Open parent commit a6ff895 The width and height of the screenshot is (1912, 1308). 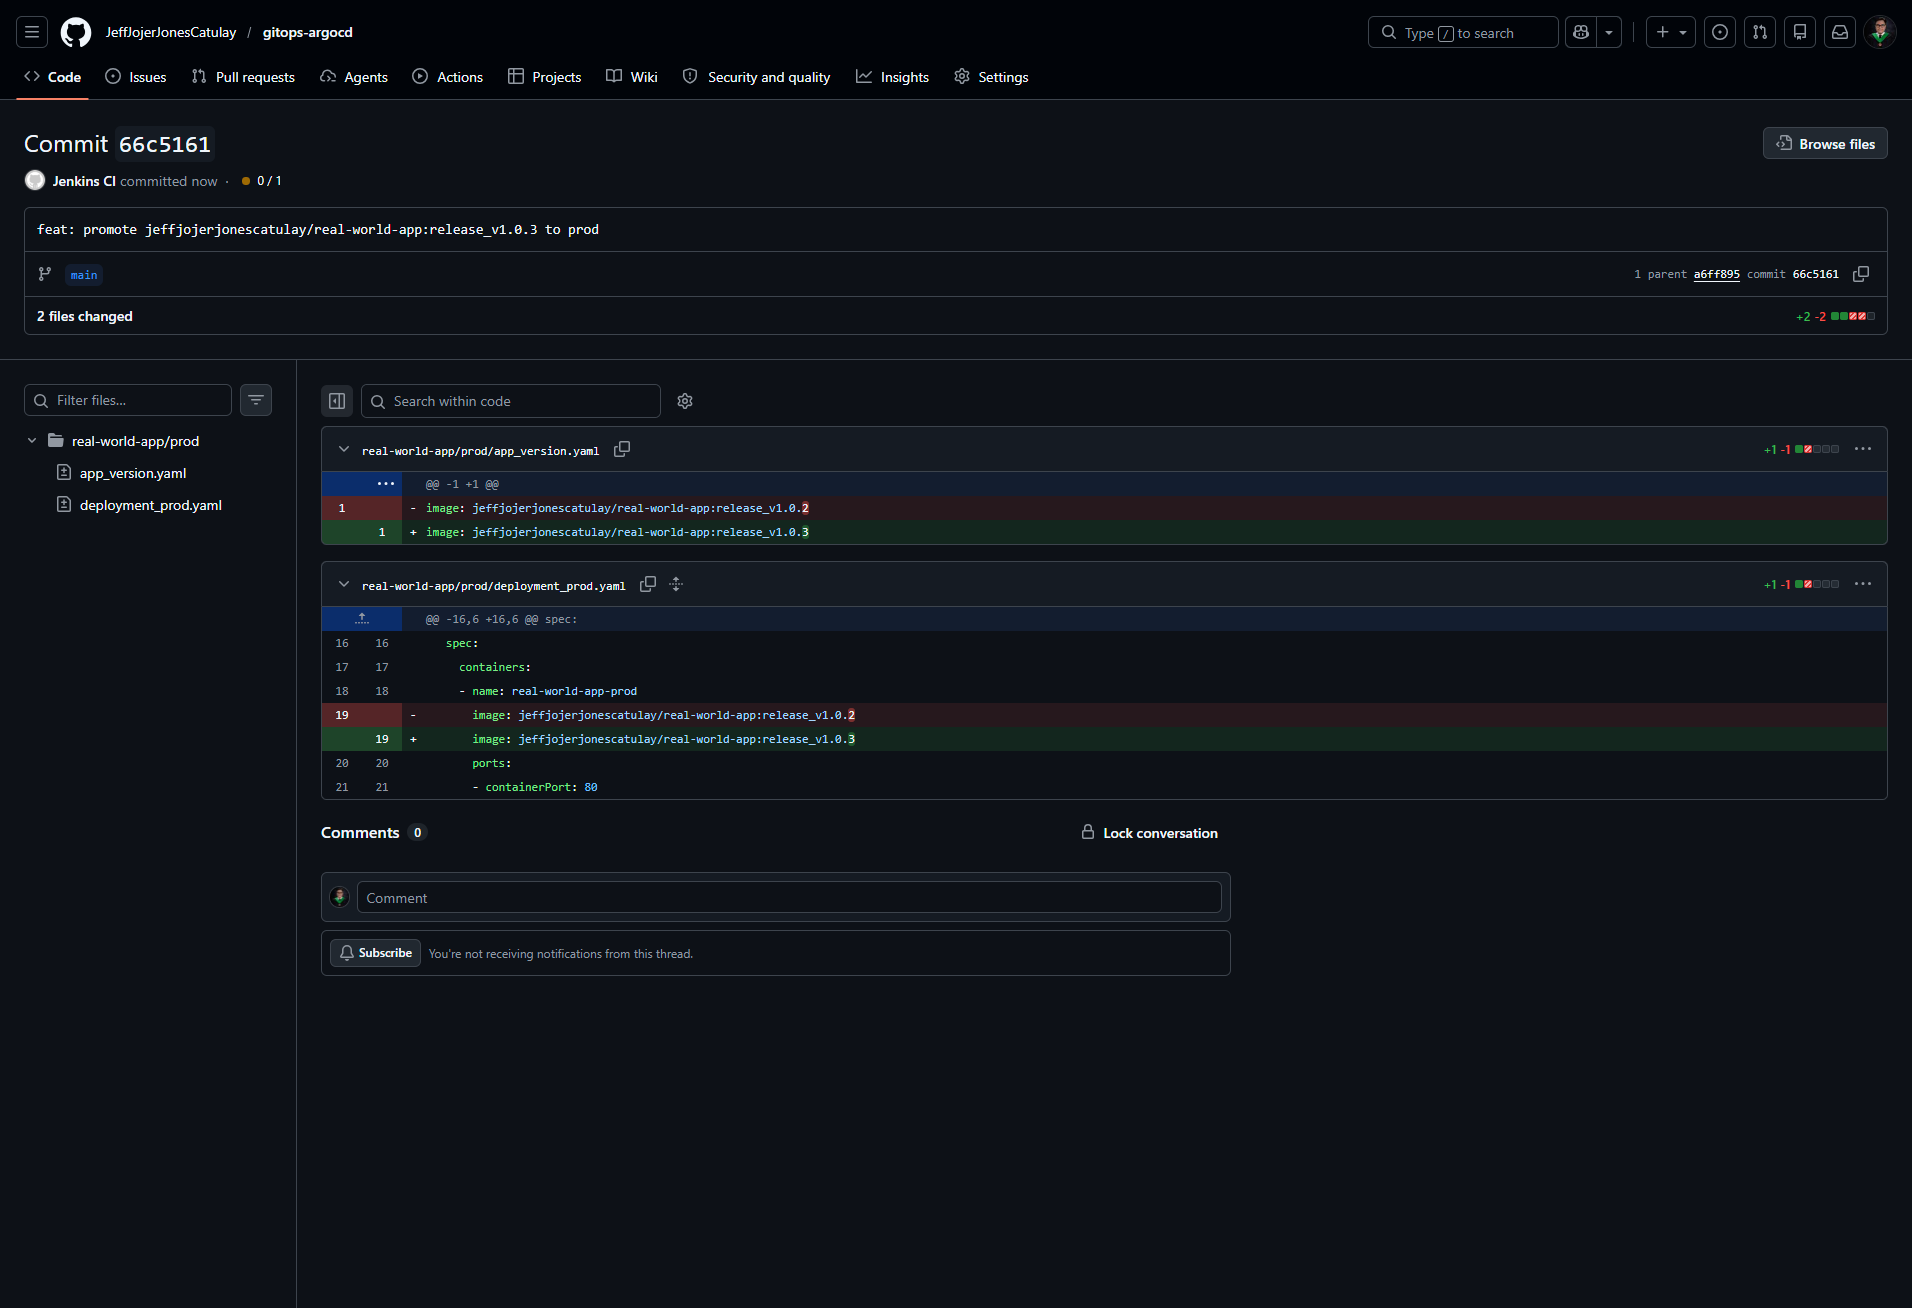point(1716,274)
